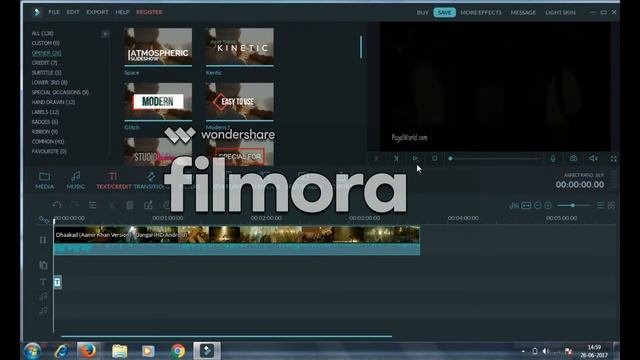Click the first music track note icon

coord(43,297)
